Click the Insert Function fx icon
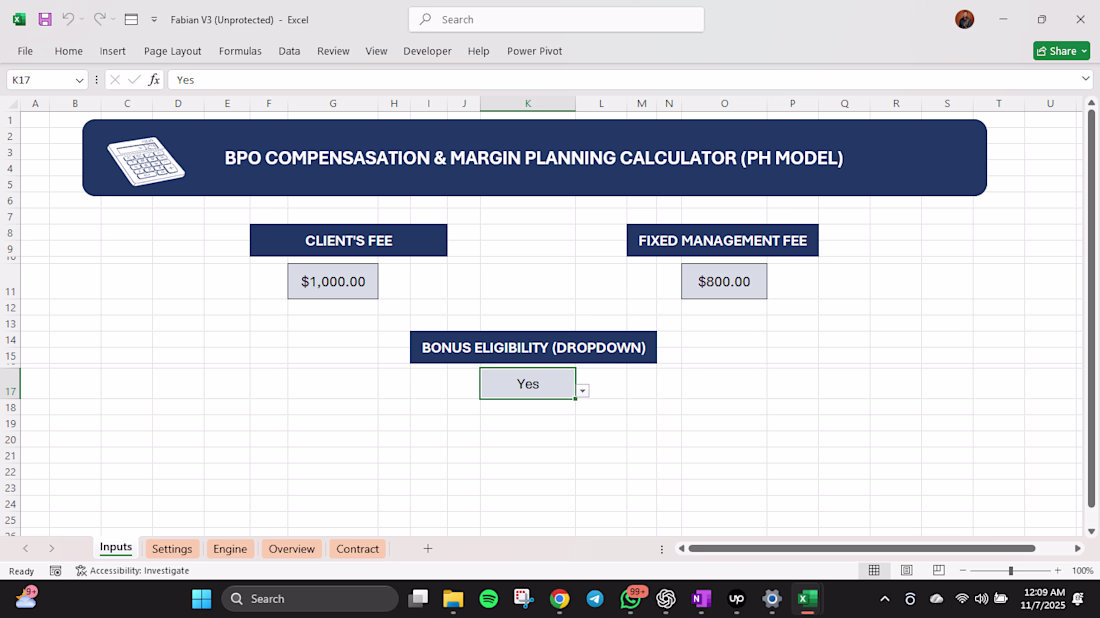1100x618 pixels. click(x=154, y=80)
